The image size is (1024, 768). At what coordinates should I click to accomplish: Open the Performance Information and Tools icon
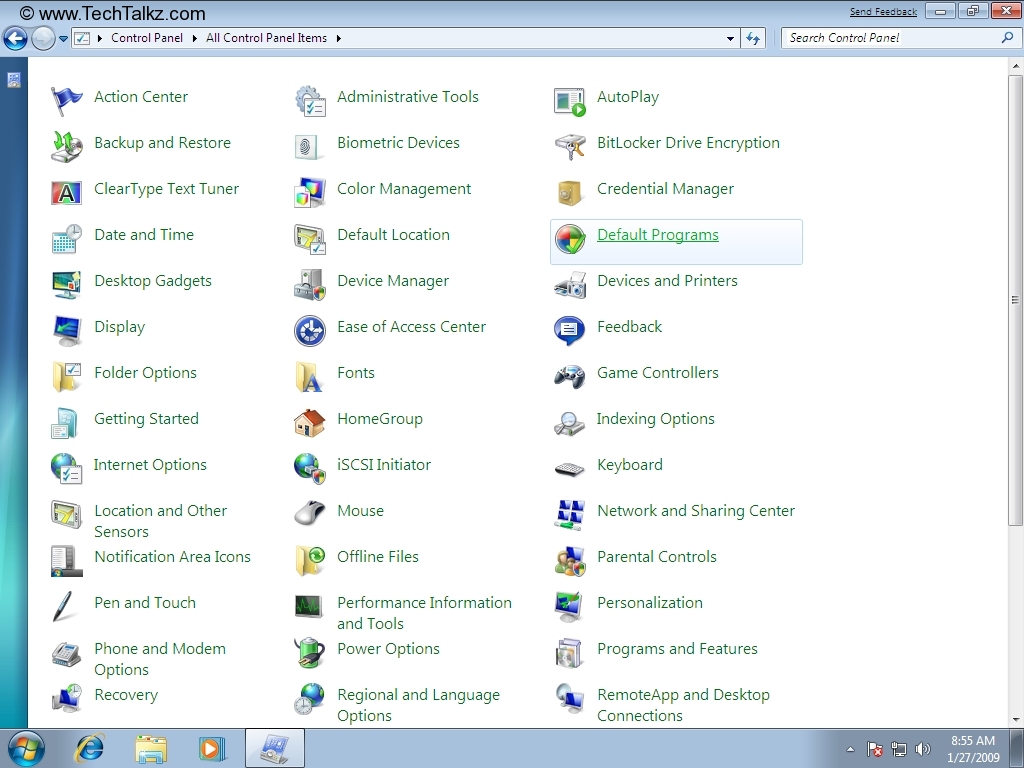308,607
